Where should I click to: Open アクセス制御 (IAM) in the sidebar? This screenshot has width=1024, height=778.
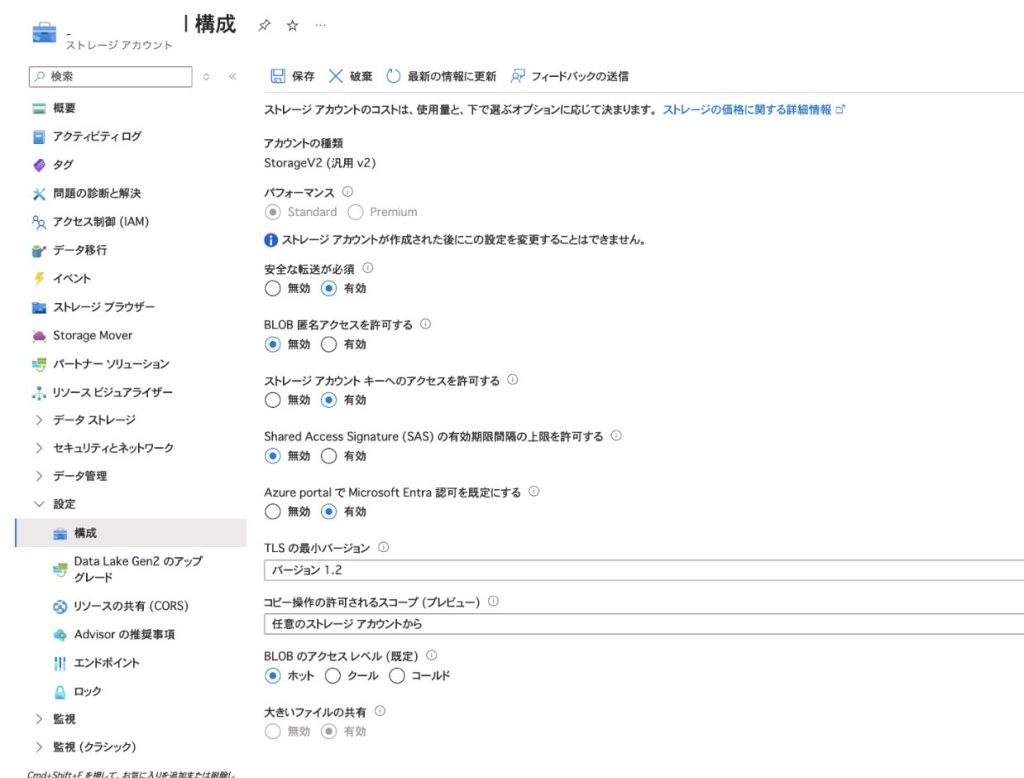coord(100,222)
